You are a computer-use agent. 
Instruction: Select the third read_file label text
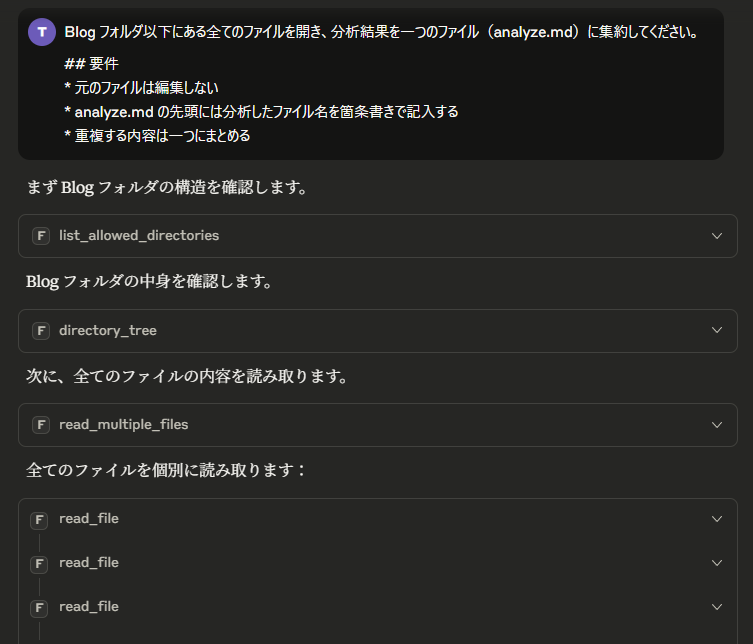click(x=89, y=607)
